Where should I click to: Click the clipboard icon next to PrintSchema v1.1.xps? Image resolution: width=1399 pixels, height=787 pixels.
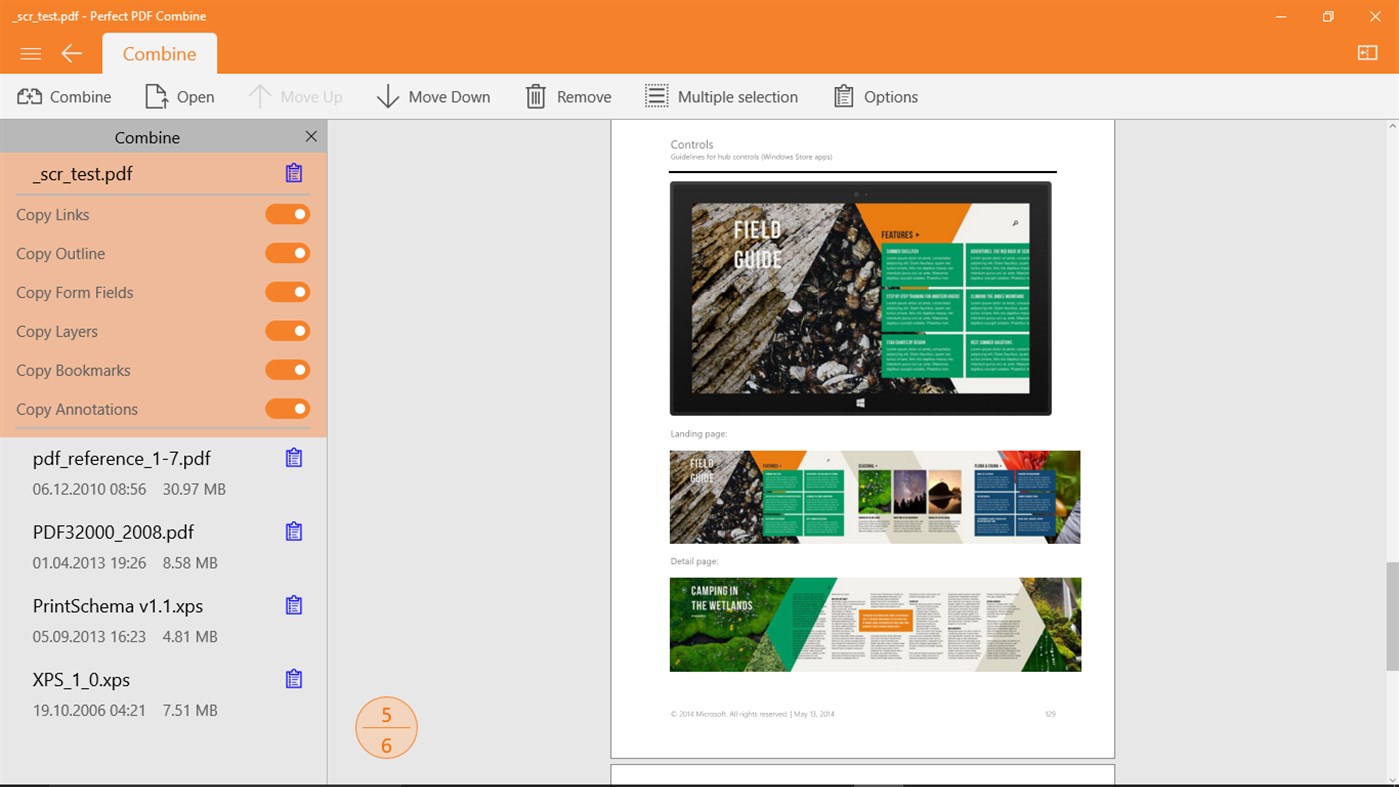coord(292,605)
